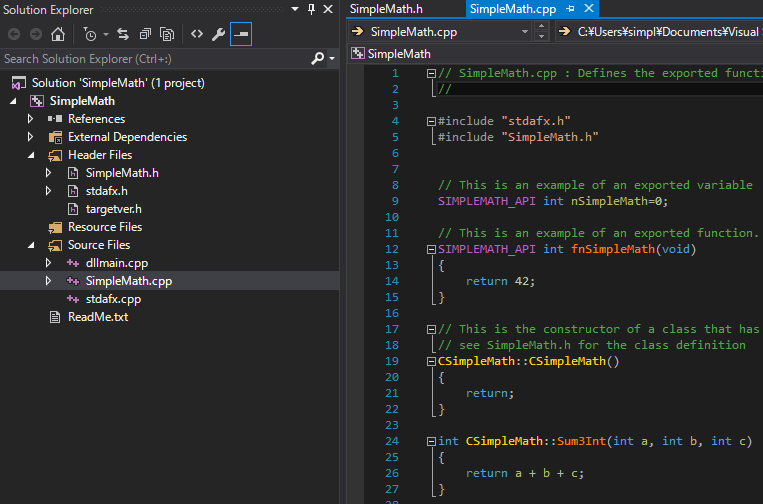The height and width of the screenshot is (504, 763).
Task: Click the View Code icon
Action: point(197,34)
